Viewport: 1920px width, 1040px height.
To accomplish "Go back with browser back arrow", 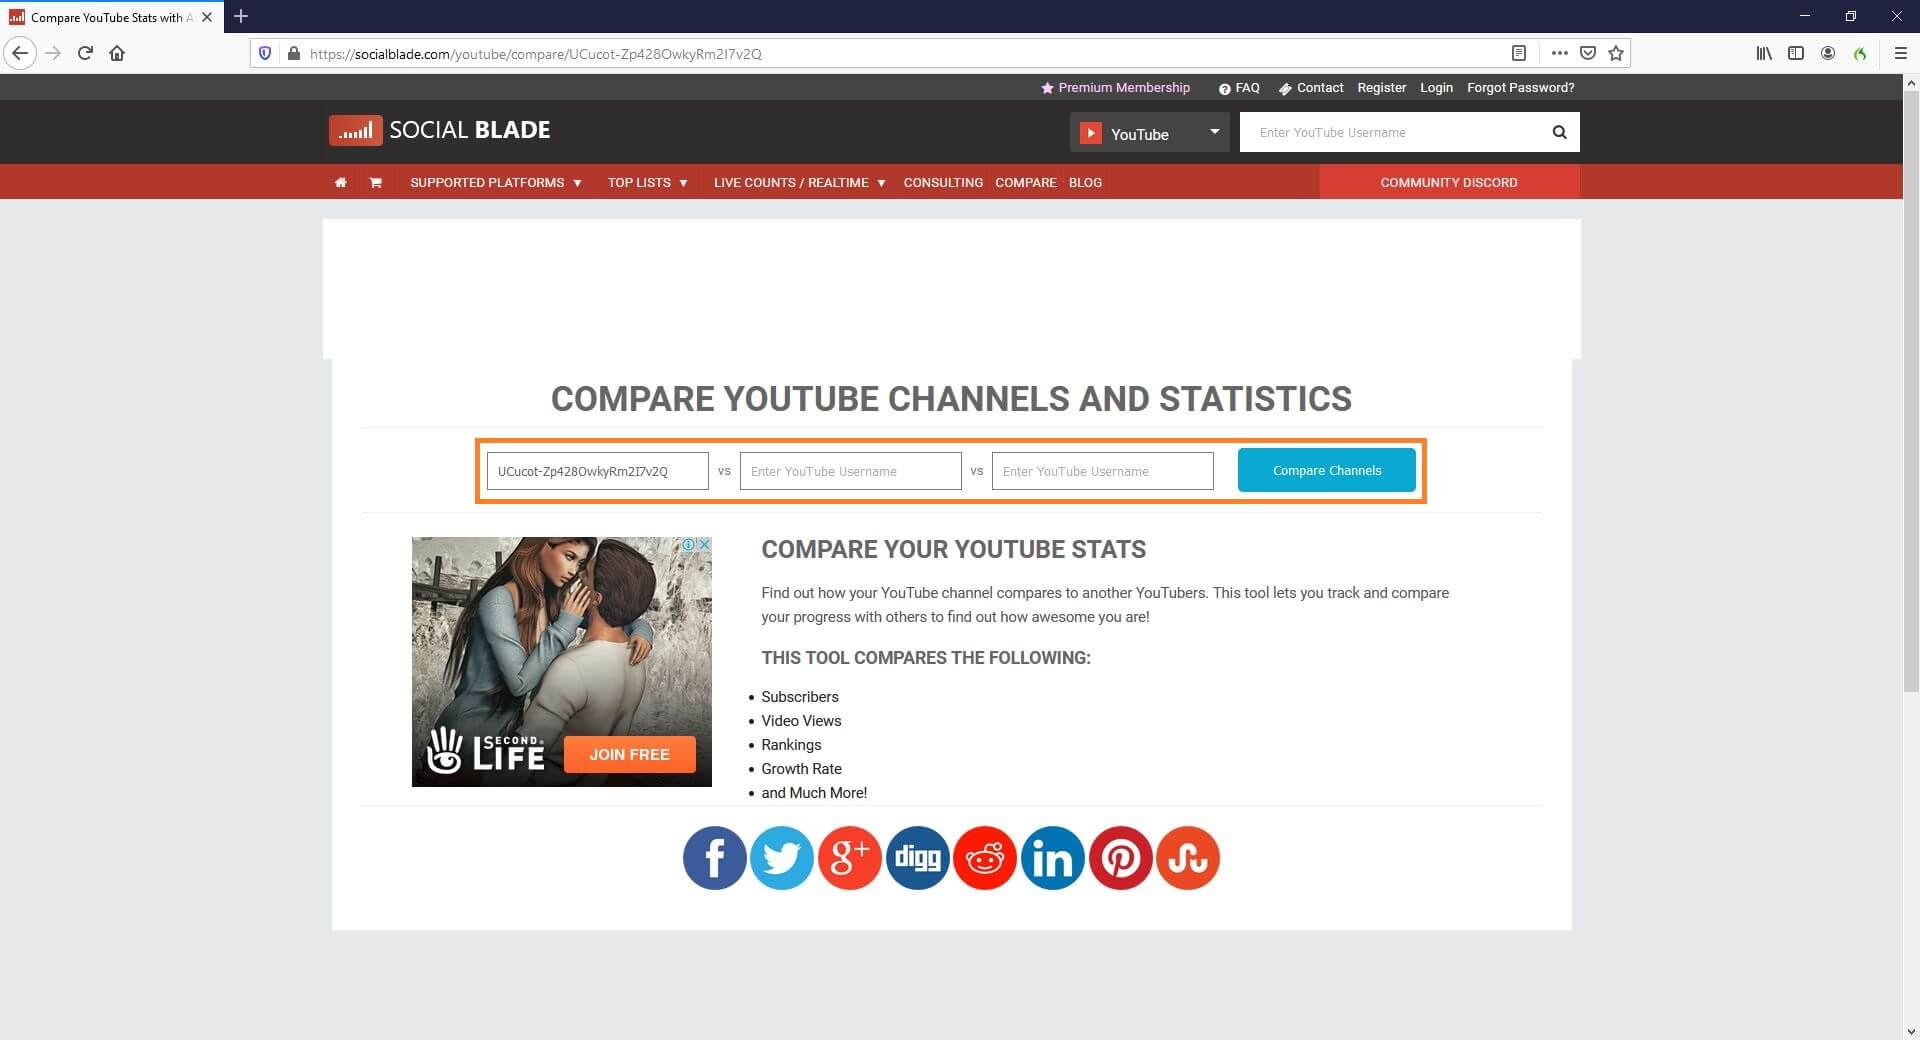I will click(x=20, y=53).
